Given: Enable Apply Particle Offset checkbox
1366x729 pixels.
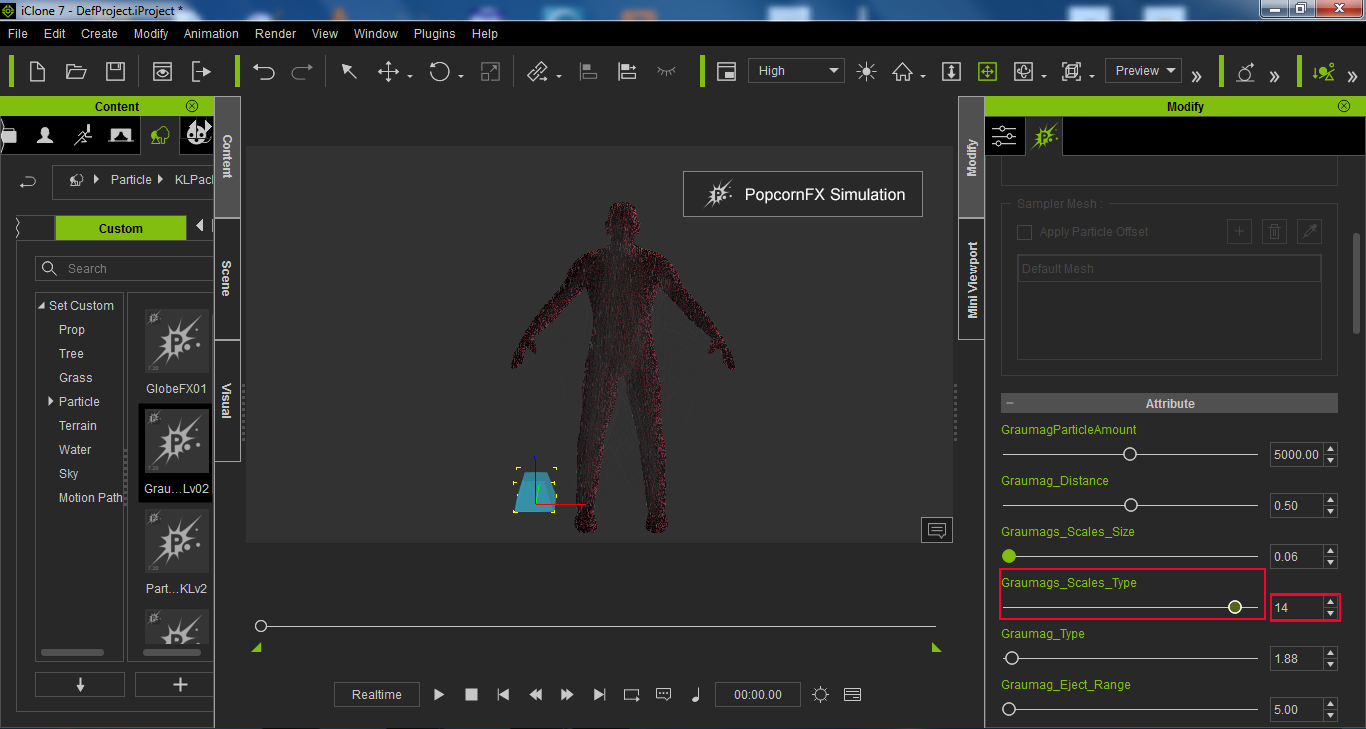Looking at the screenshot, I should pyautogui.click(x=1024, y=232).
